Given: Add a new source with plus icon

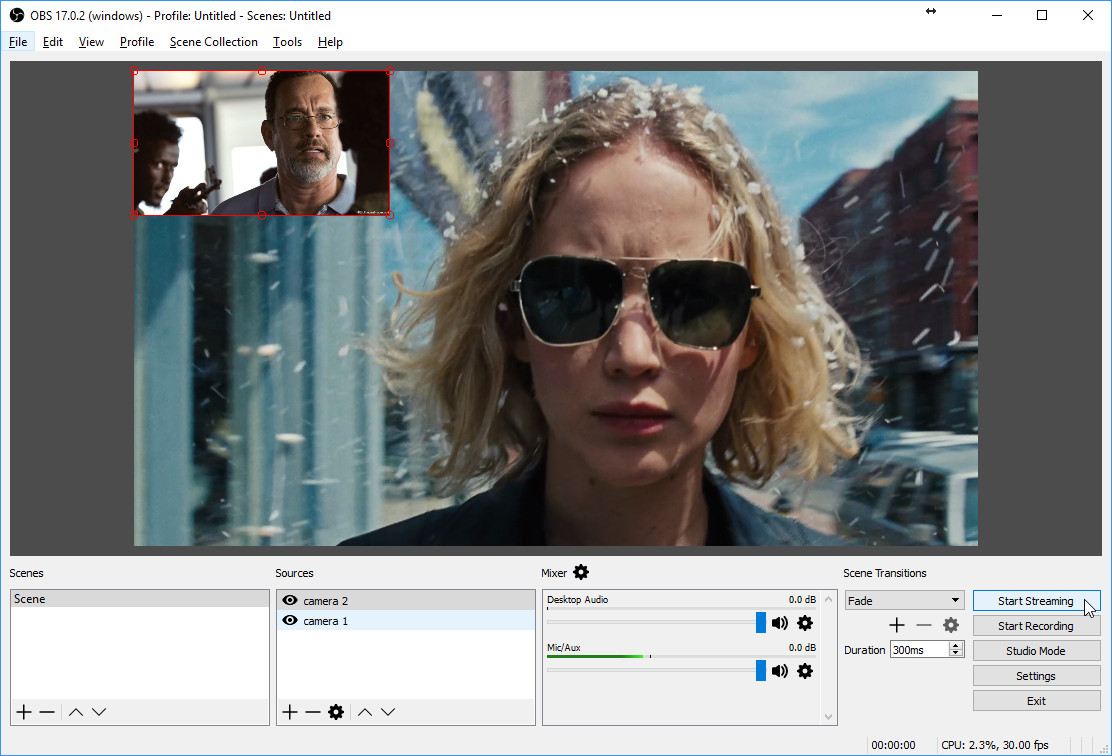Looking at the screenshot, I should 290,712.
